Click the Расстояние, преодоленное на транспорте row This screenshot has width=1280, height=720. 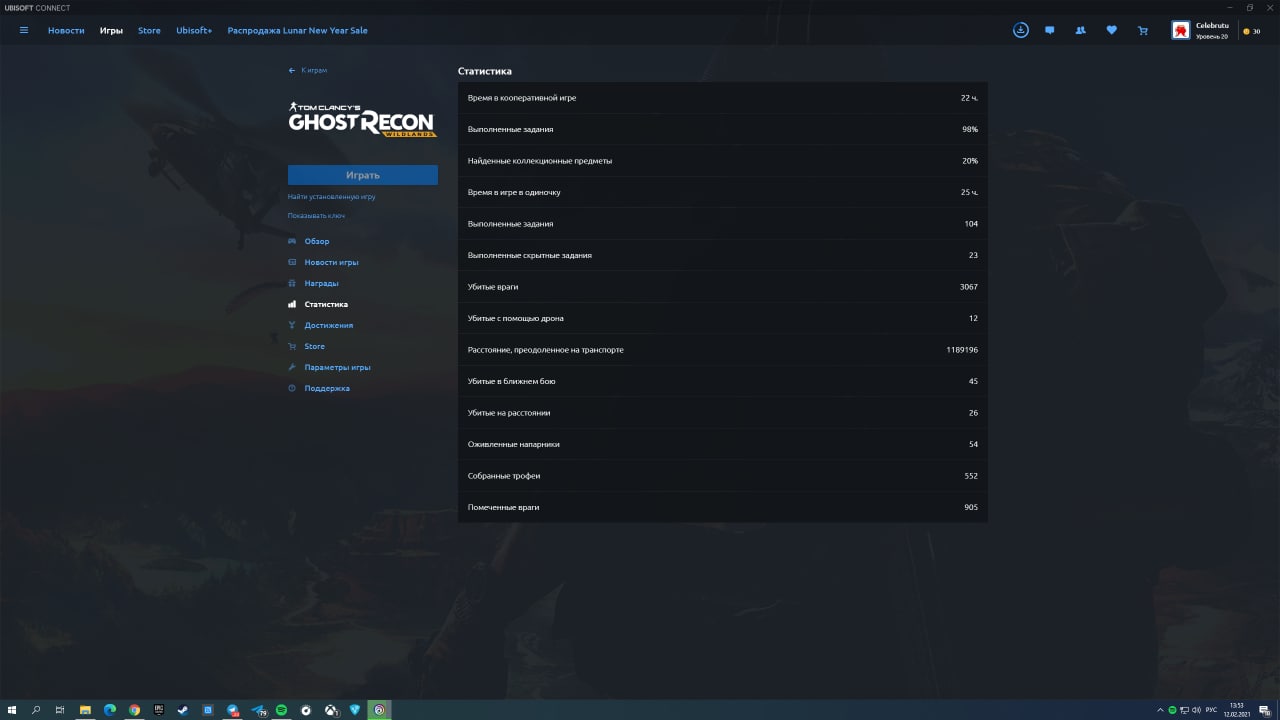coord(723,350)
